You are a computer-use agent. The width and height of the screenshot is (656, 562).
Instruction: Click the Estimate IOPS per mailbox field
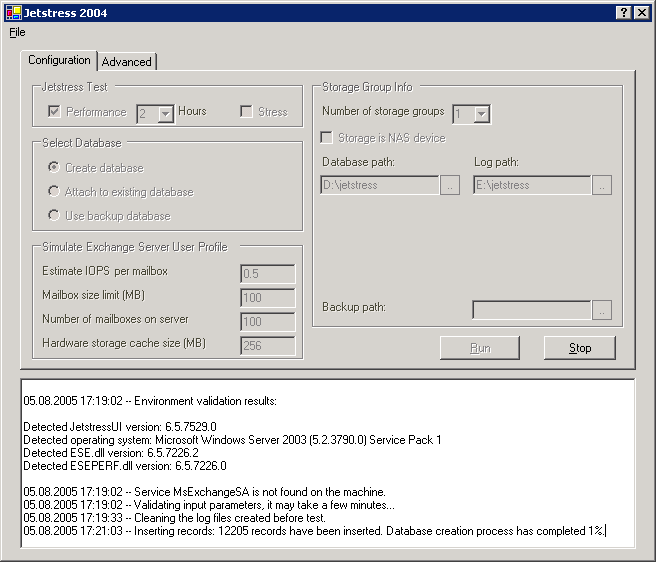[268, 274]
